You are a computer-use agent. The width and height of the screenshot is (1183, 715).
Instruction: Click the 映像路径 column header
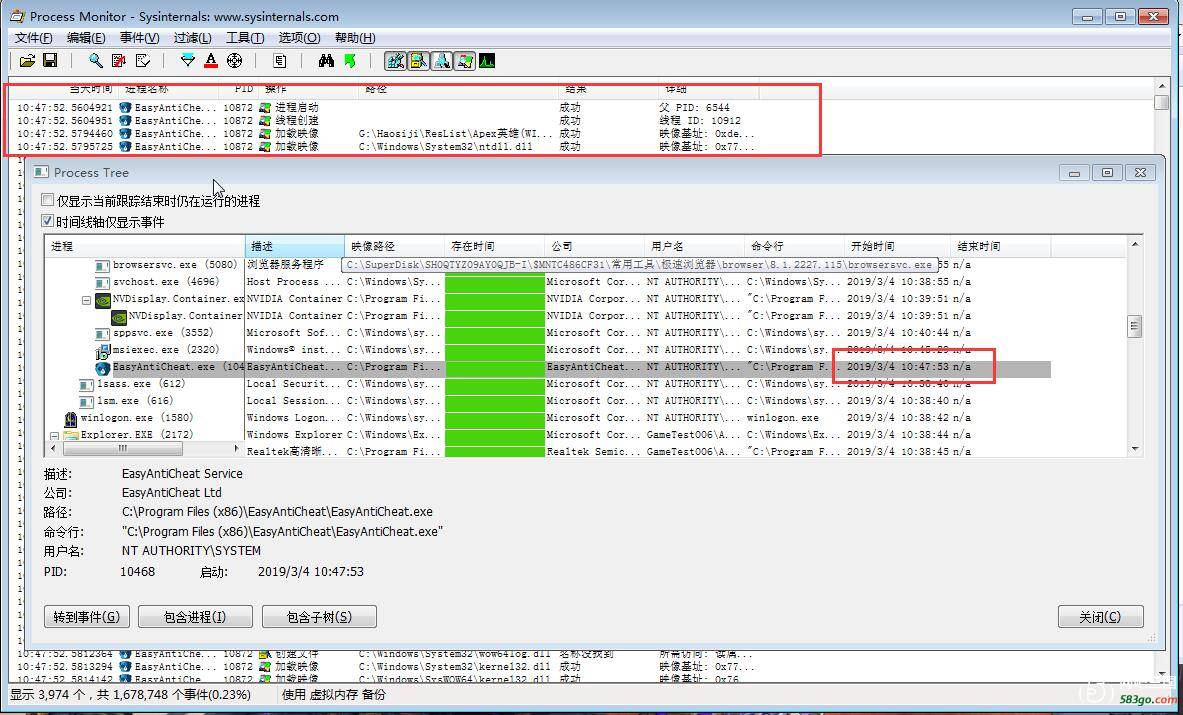(395, 246)
